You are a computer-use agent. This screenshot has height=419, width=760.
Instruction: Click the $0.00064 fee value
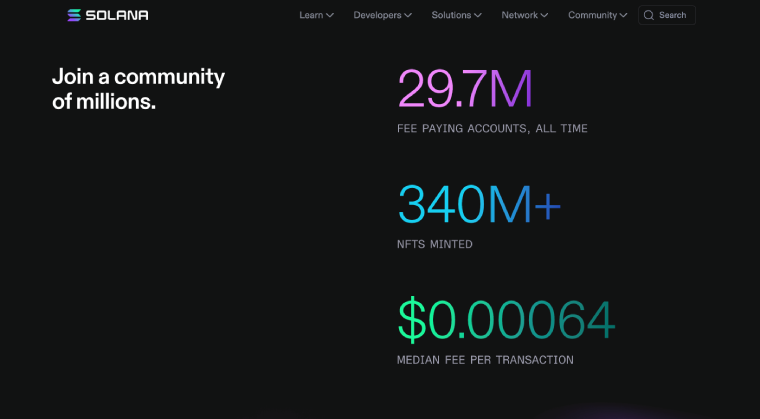506,320
